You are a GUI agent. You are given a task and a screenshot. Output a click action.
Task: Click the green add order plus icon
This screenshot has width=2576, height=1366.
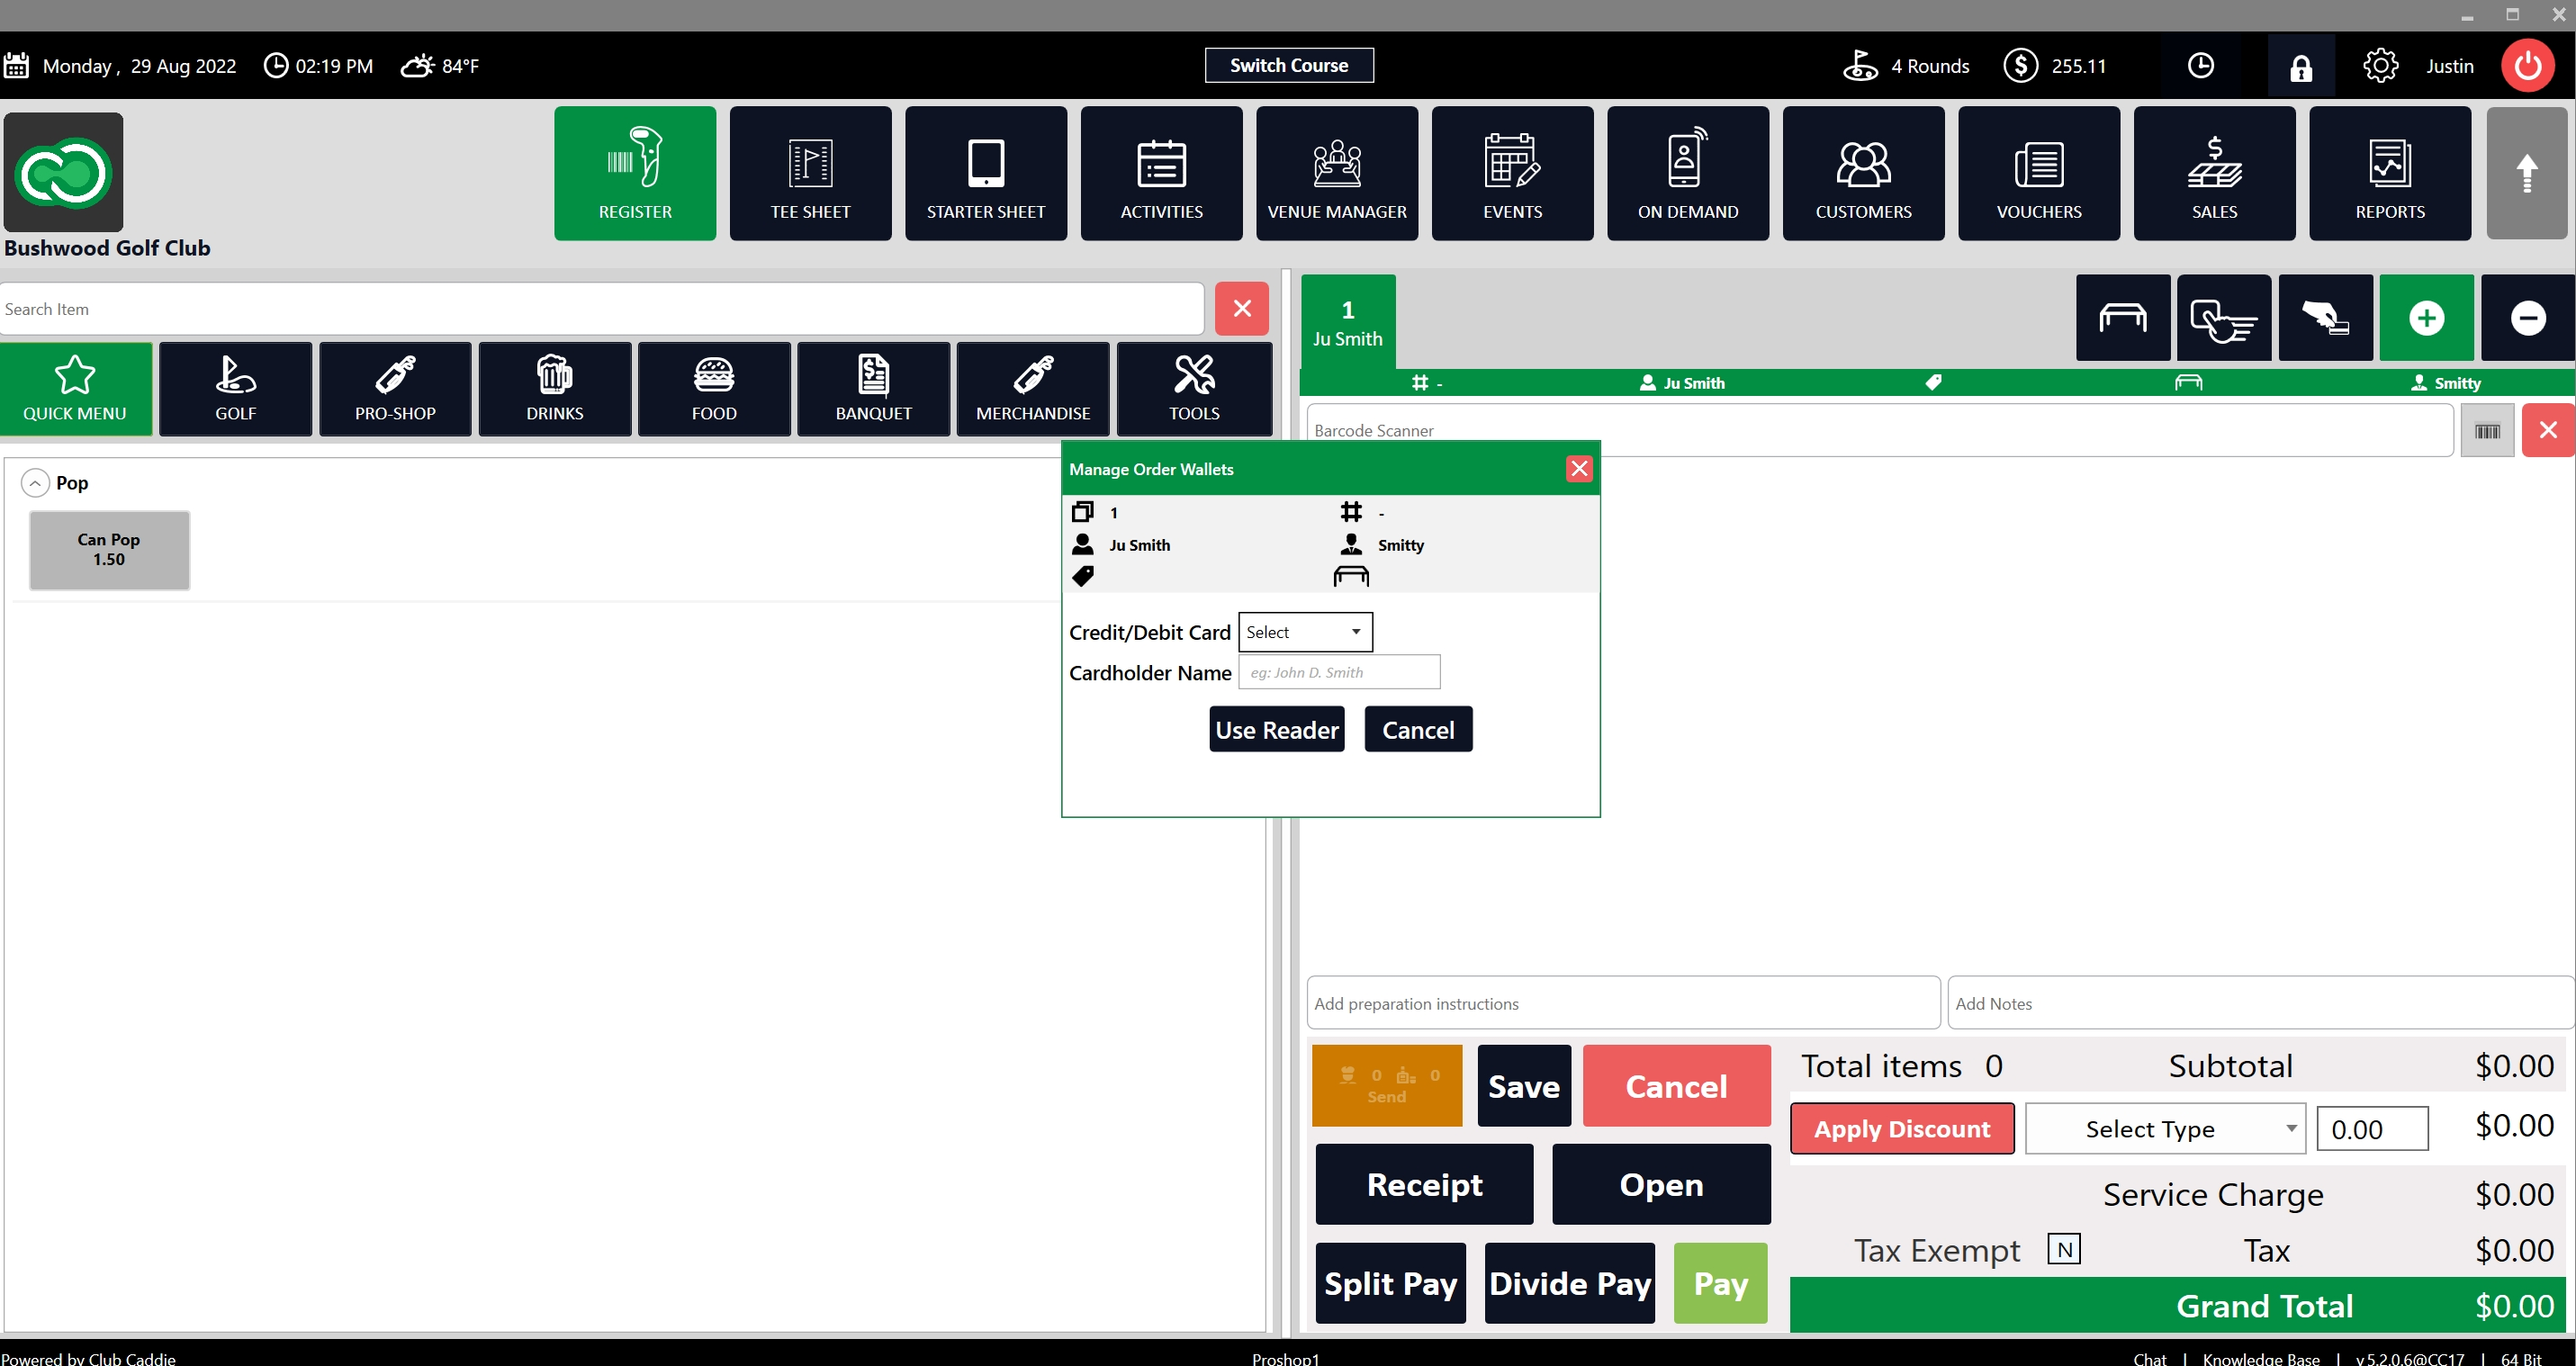(2426, 318)
